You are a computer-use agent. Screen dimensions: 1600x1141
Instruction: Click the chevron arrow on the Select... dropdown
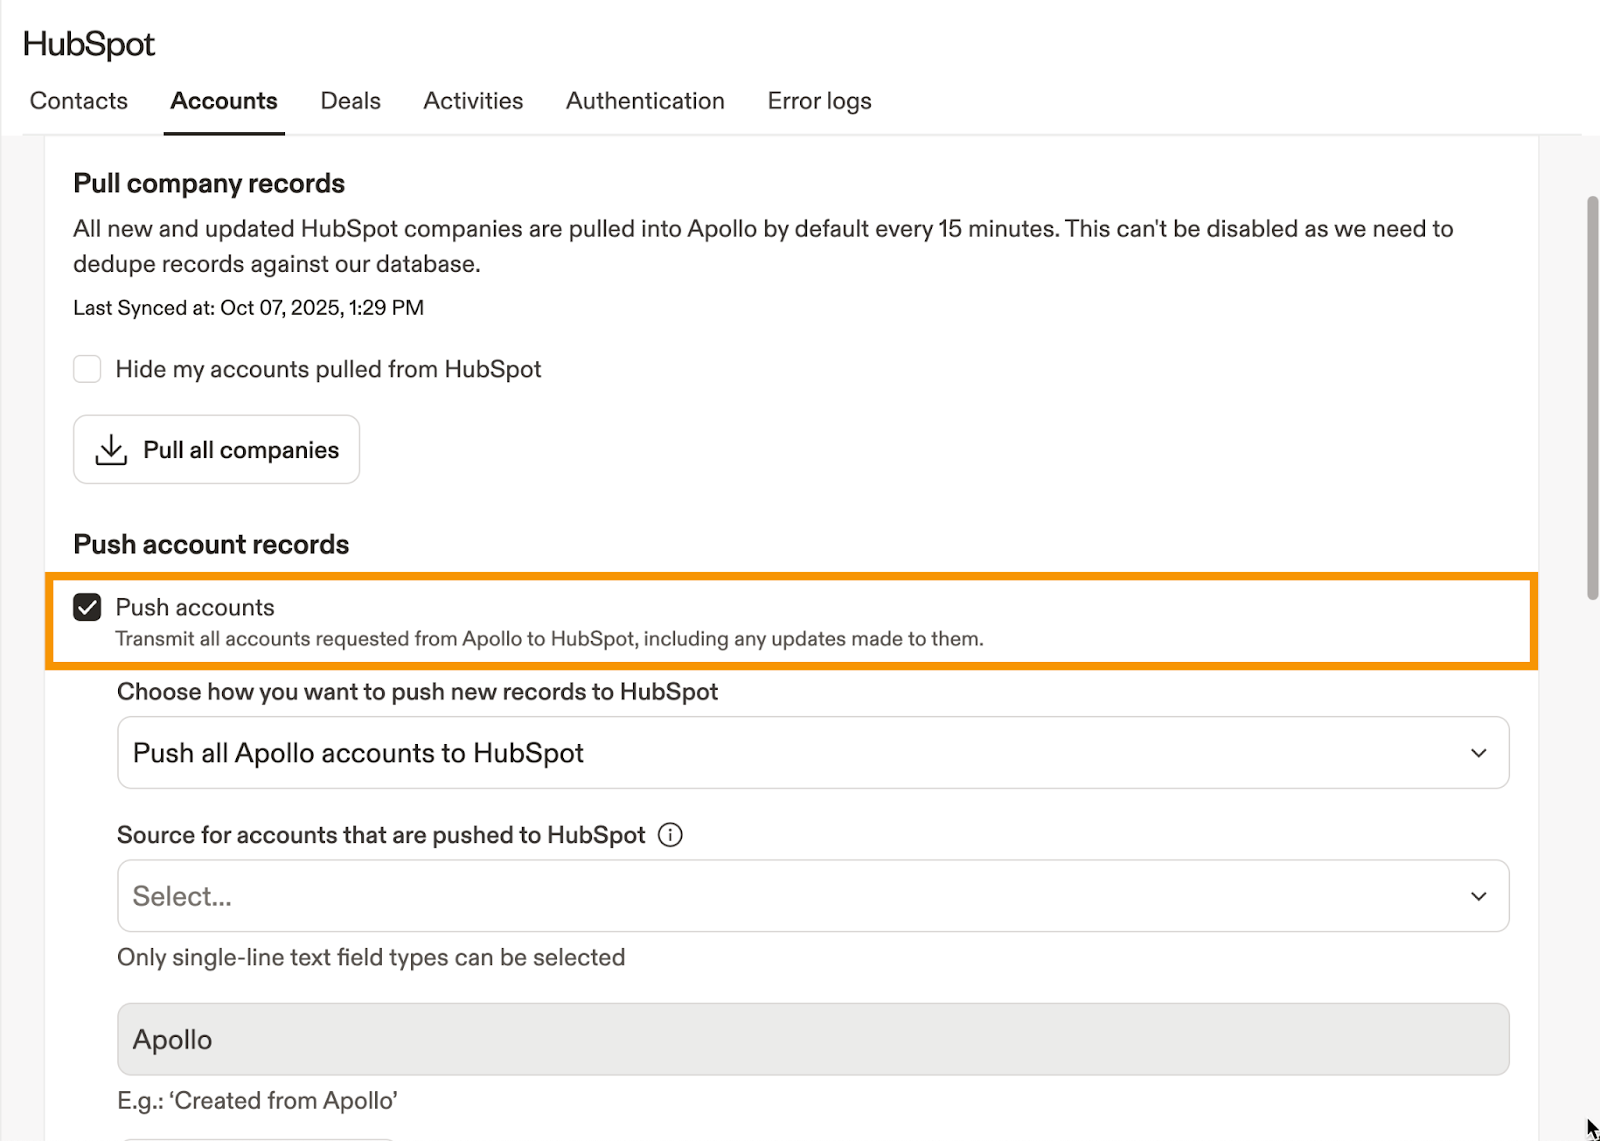coord(1478,897)
